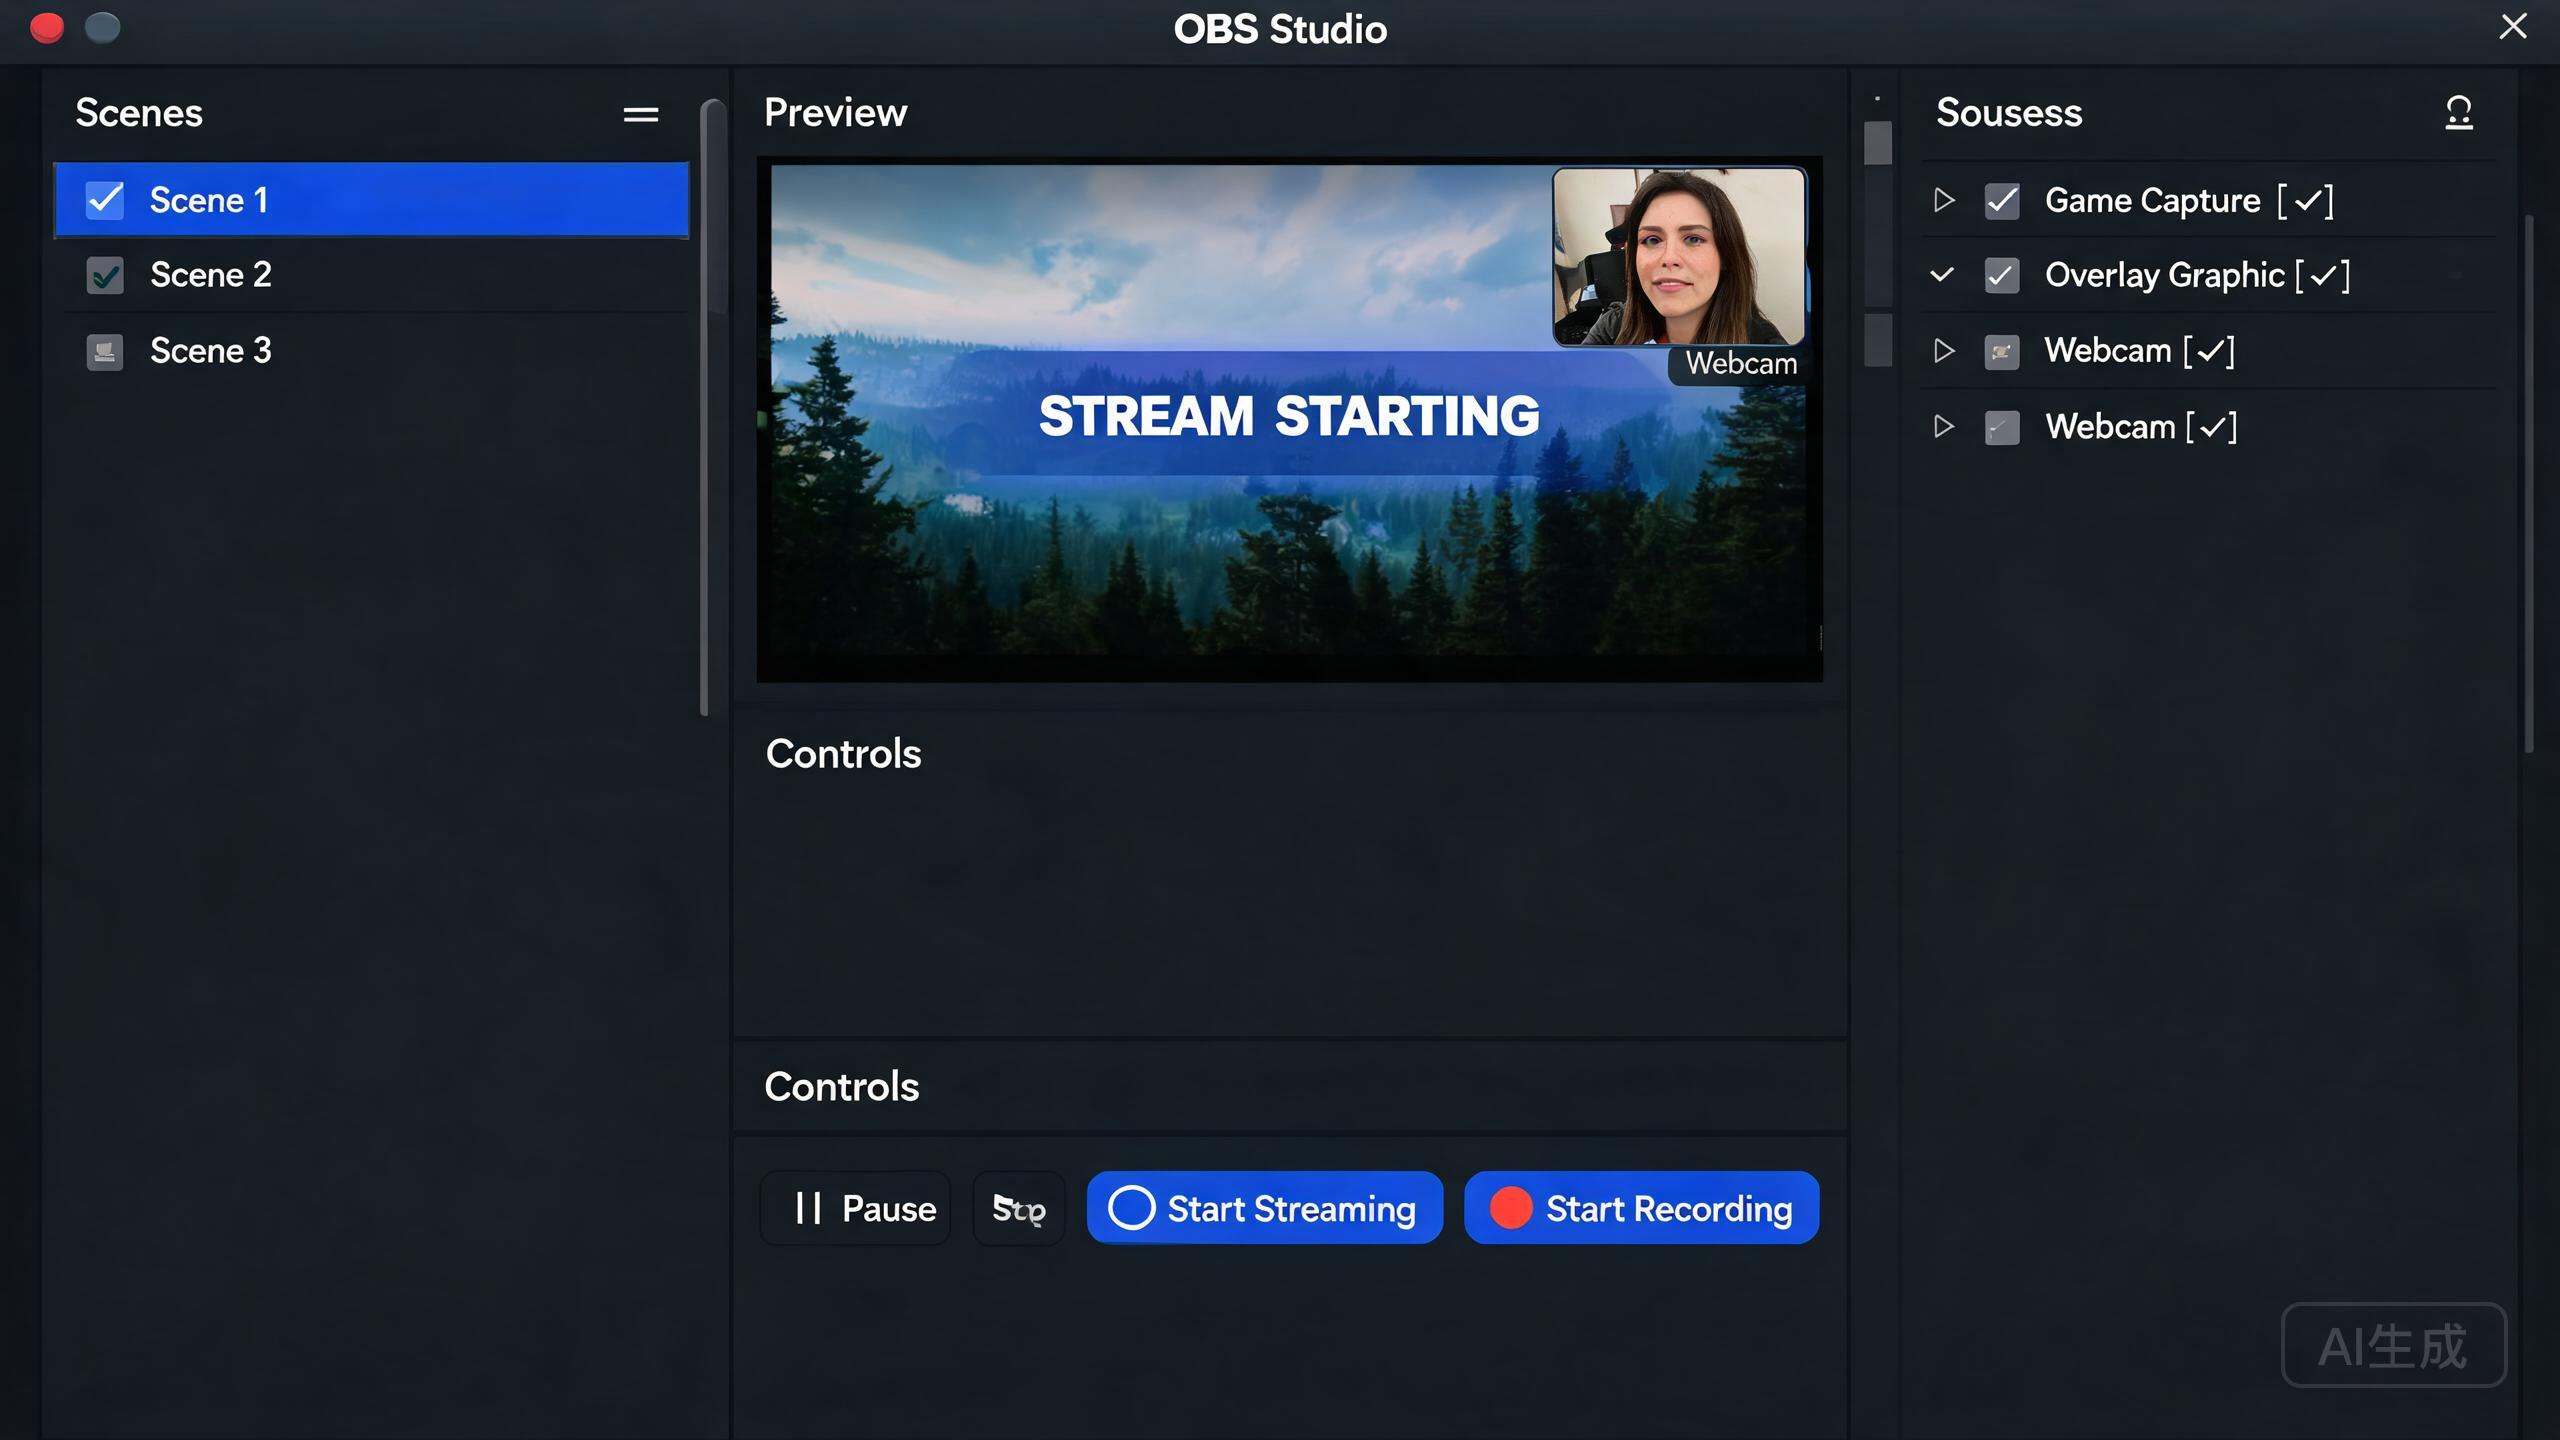Click the Scene 3 monitor icon
The height and width of the screenshot is (1440, 2560).
[105, 351]
